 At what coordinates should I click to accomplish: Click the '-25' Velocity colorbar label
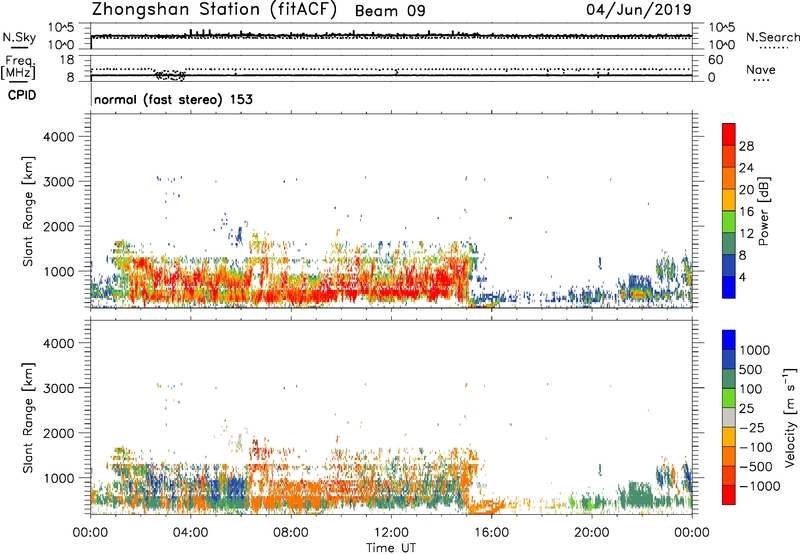pyautogui.click(x=752, y=427)
